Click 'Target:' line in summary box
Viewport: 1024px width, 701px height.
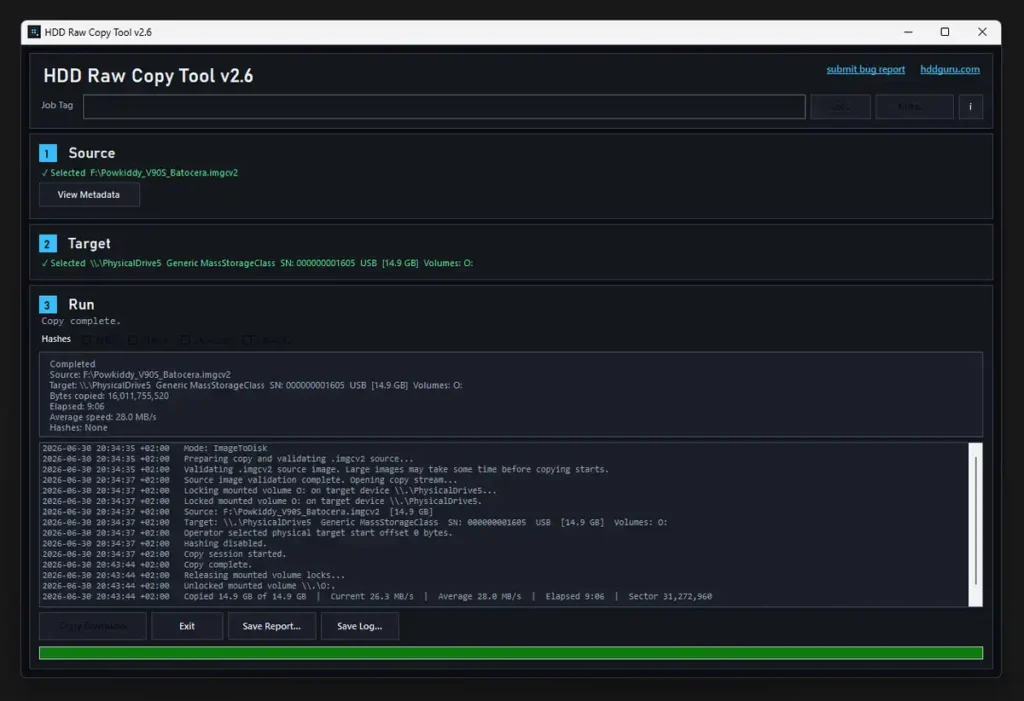tap(256, 385)
